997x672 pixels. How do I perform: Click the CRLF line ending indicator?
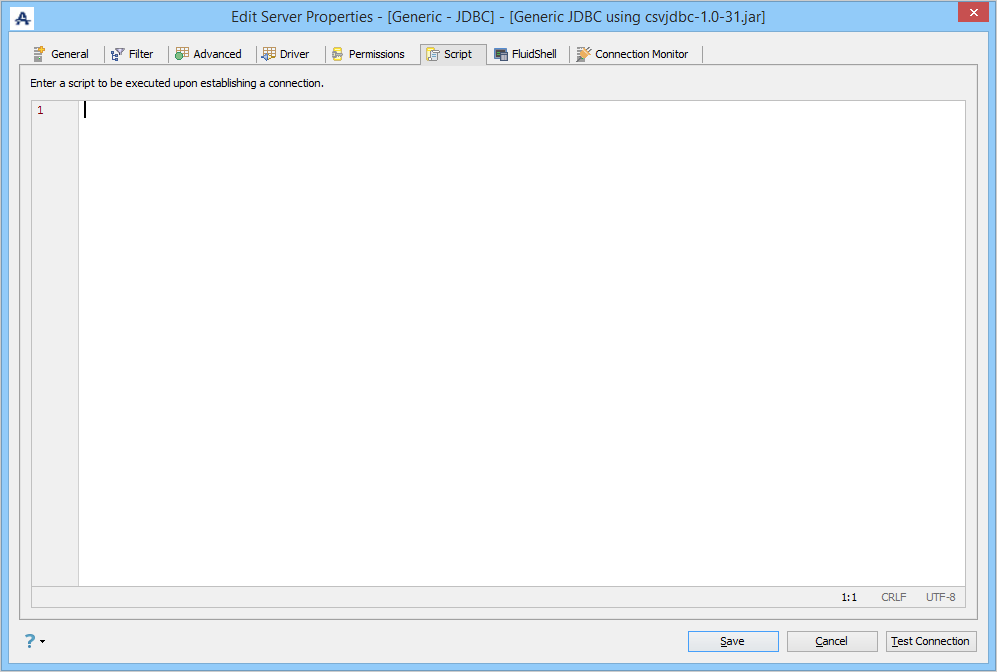[x=893, y=598]
